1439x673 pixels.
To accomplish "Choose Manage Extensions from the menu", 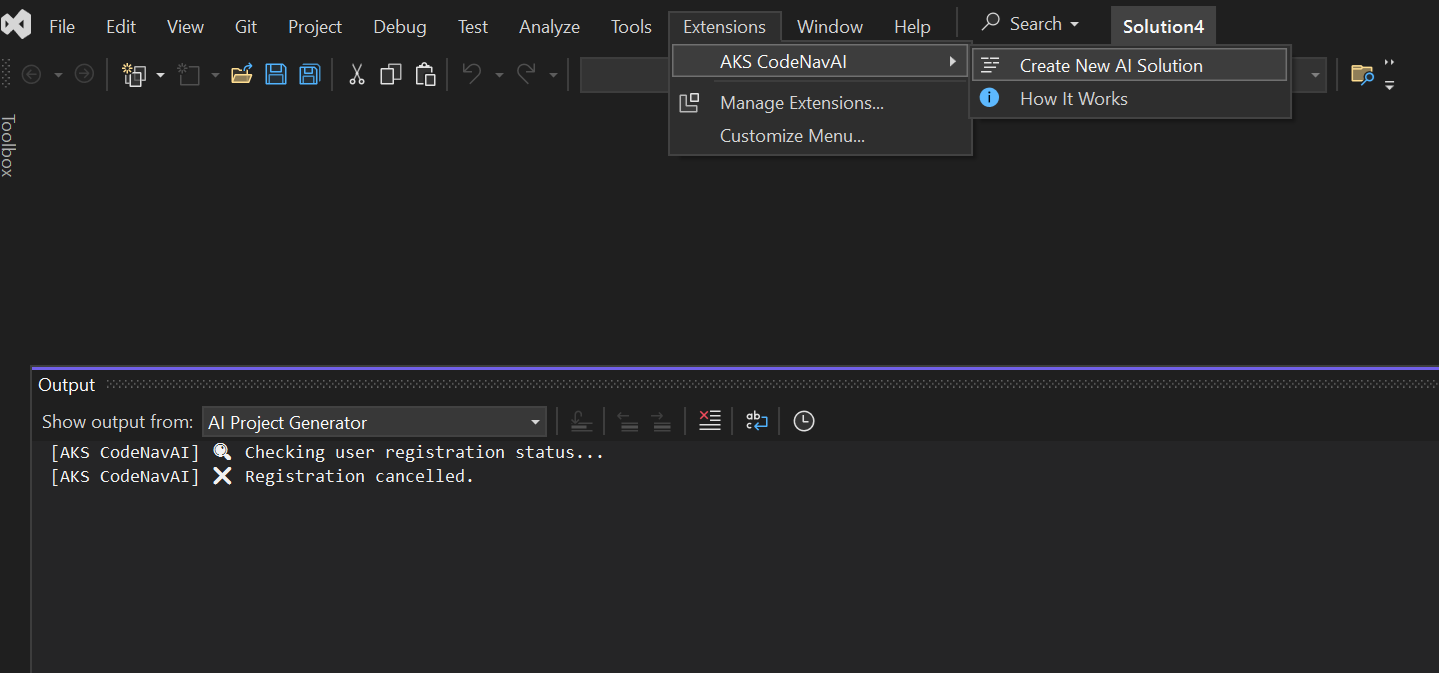I will tap(801, 103).
